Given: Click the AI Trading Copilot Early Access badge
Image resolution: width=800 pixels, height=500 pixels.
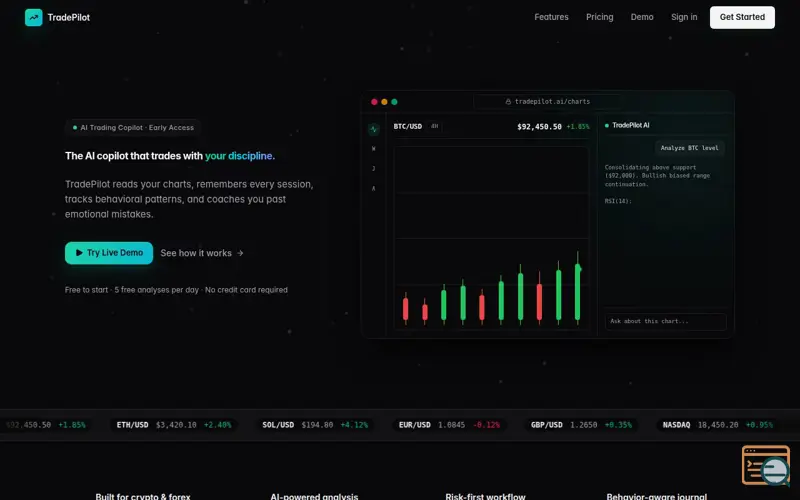Looking at the screenshot, I should (x=133, y=128).
